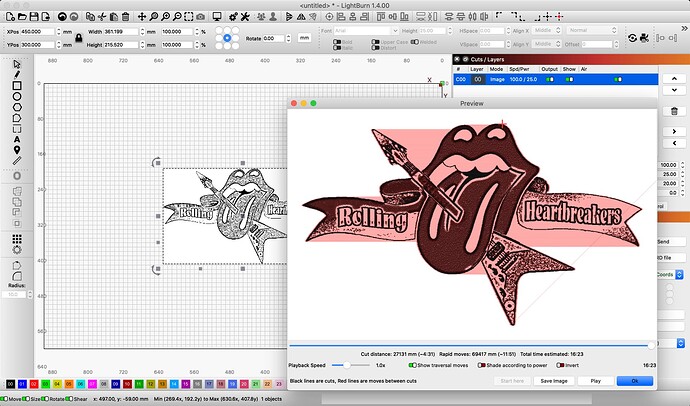
Task: Click the Ok button in Preview
Action: tap(635, 381)
